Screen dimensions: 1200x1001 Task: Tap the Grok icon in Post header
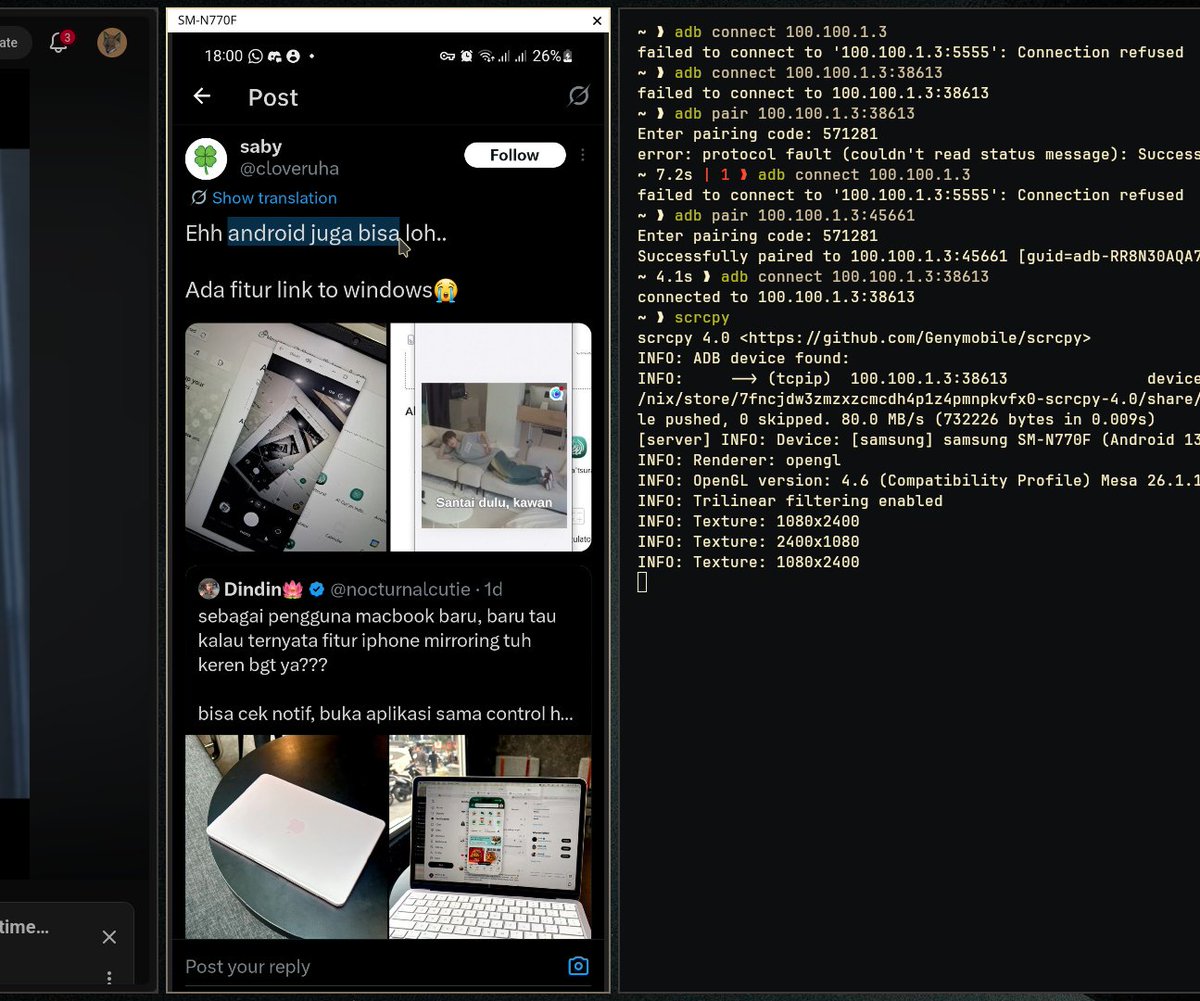coord(578,96)
